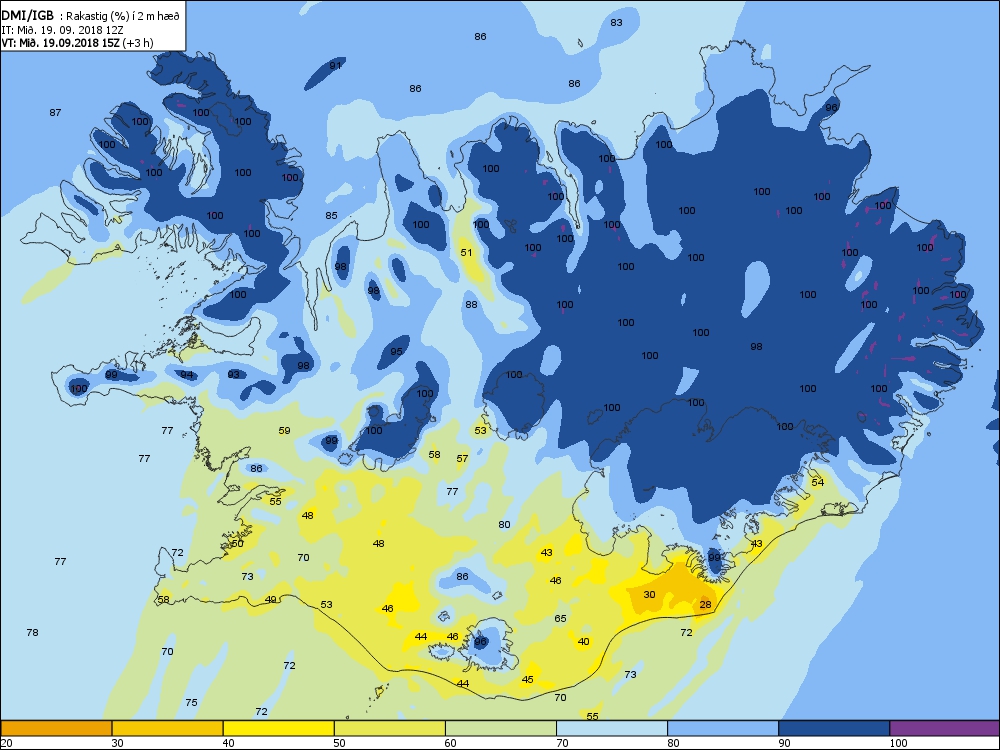Viewport: 1000px width, 750px height.
Task: Click the value '75' over the southern sea
Action: (x=191, y=703)
